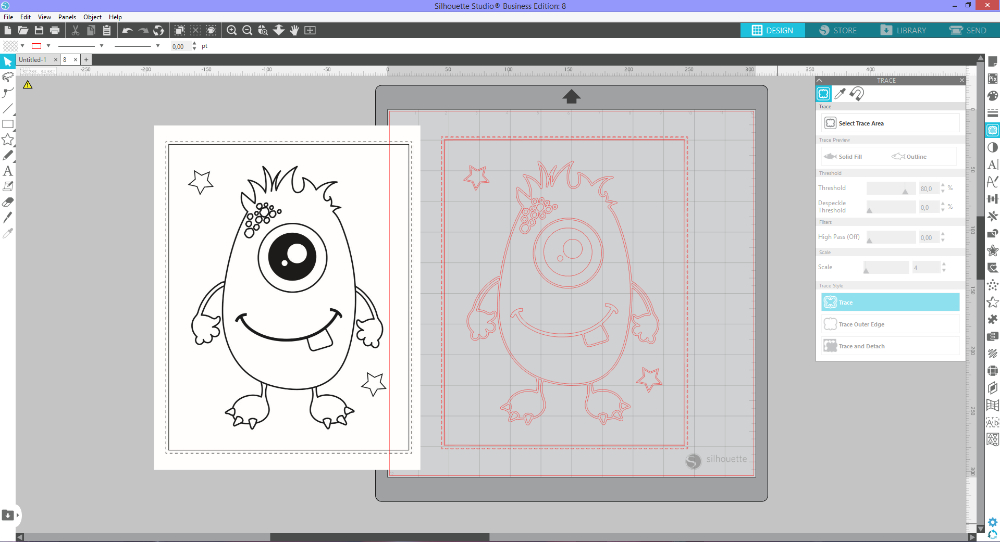Open the Edit menu
Image resolution: width=1000 pixels, height=542 pixels.
[x=26, y=17]
